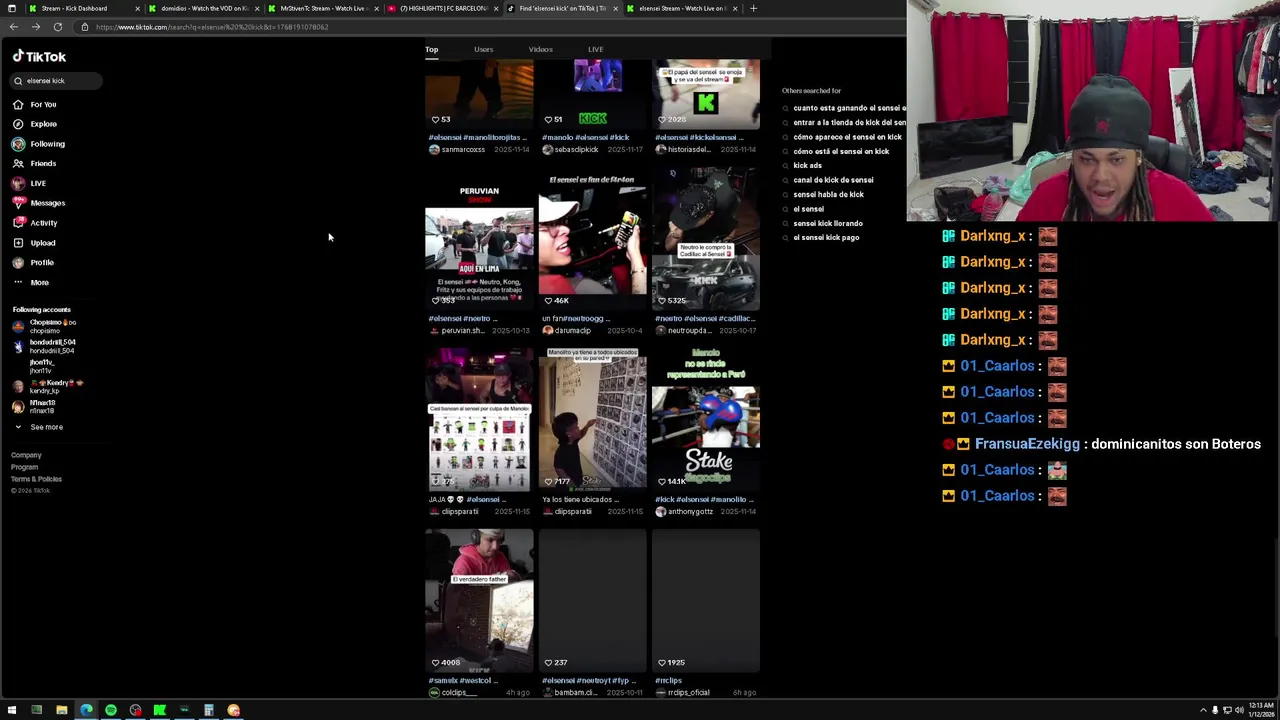Viewport: 1280px width, 720px height.
Task: Open a new browser tab with plus button
Action: [753, 8]
